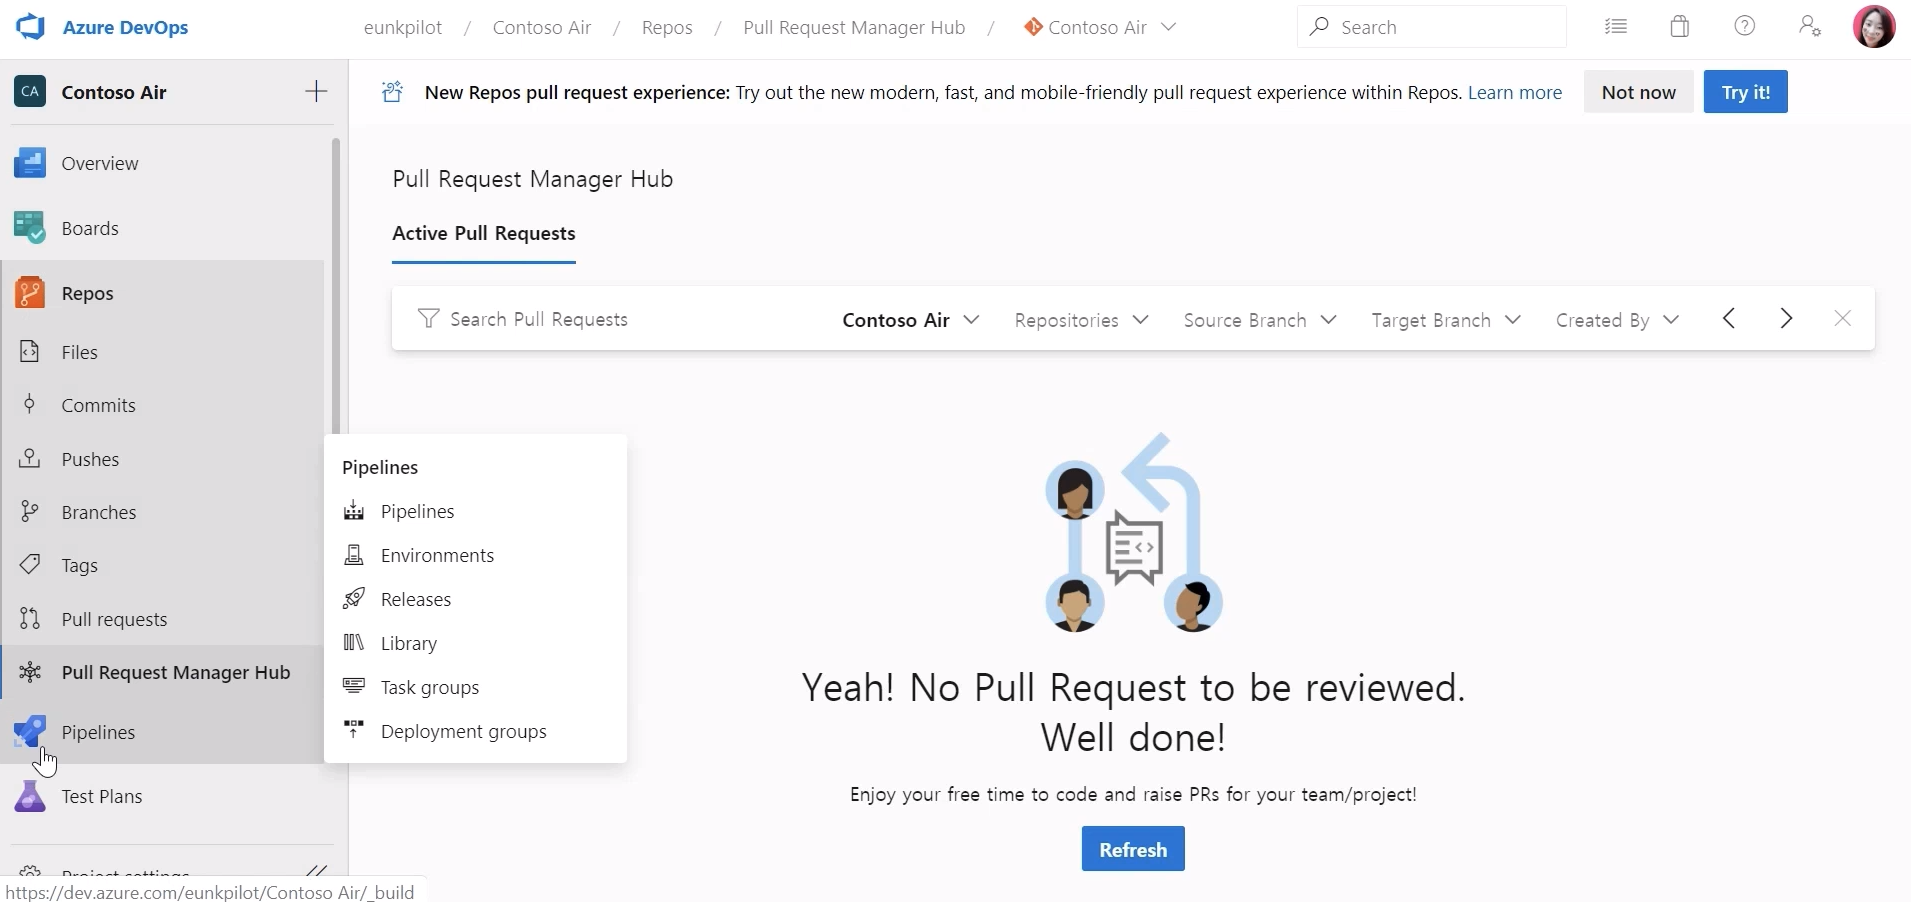Open the Source Branch filter dropdown
This screenshot has height=902, width=1911.
click(1260, 320)
